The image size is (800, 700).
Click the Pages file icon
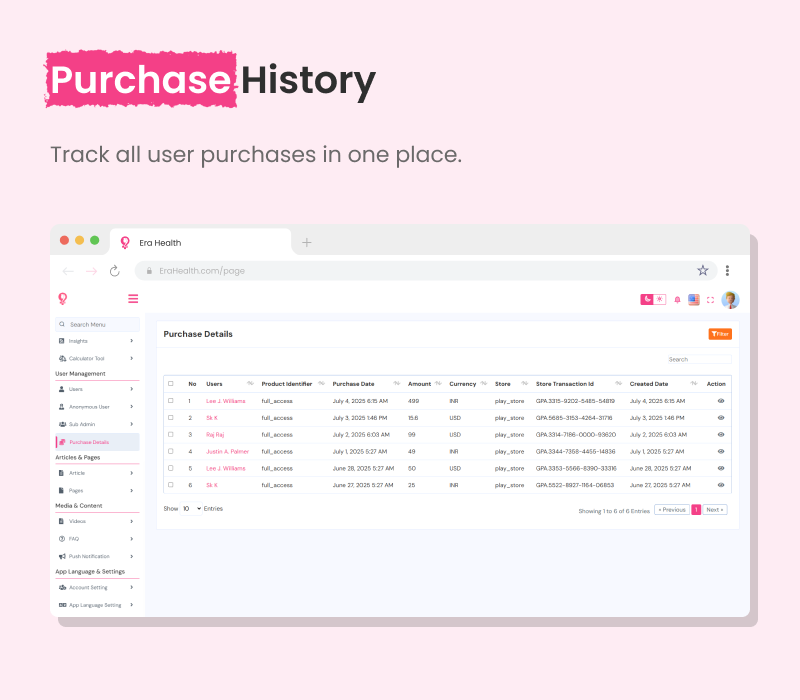(61, 490)
